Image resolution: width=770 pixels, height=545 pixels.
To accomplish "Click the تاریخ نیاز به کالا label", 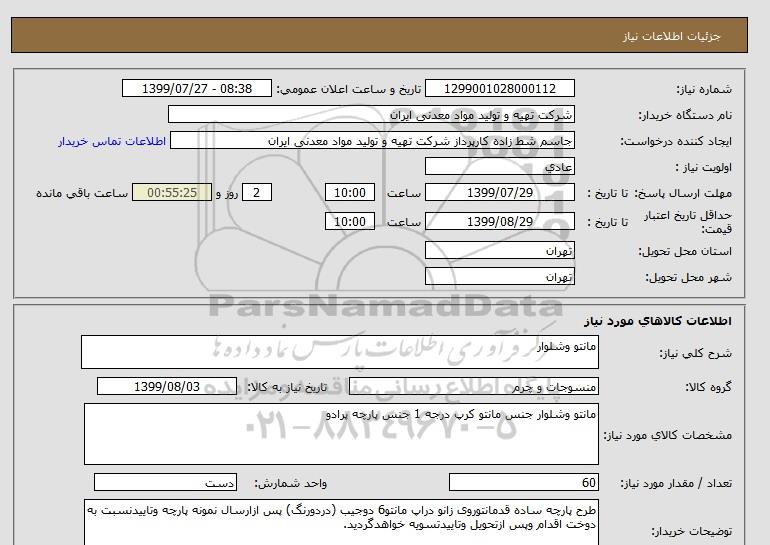I will pyautogui.click(x=287, y=387).
